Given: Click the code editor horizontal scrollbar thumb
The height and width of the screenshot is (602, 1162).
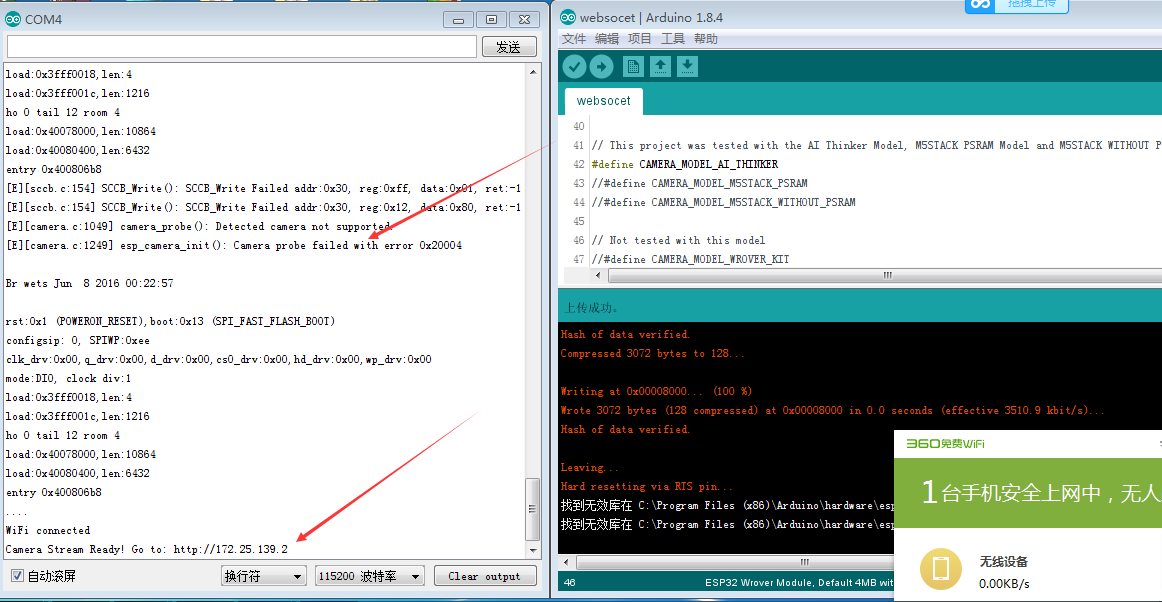Looking at the screenshot, I should (885, 275).
